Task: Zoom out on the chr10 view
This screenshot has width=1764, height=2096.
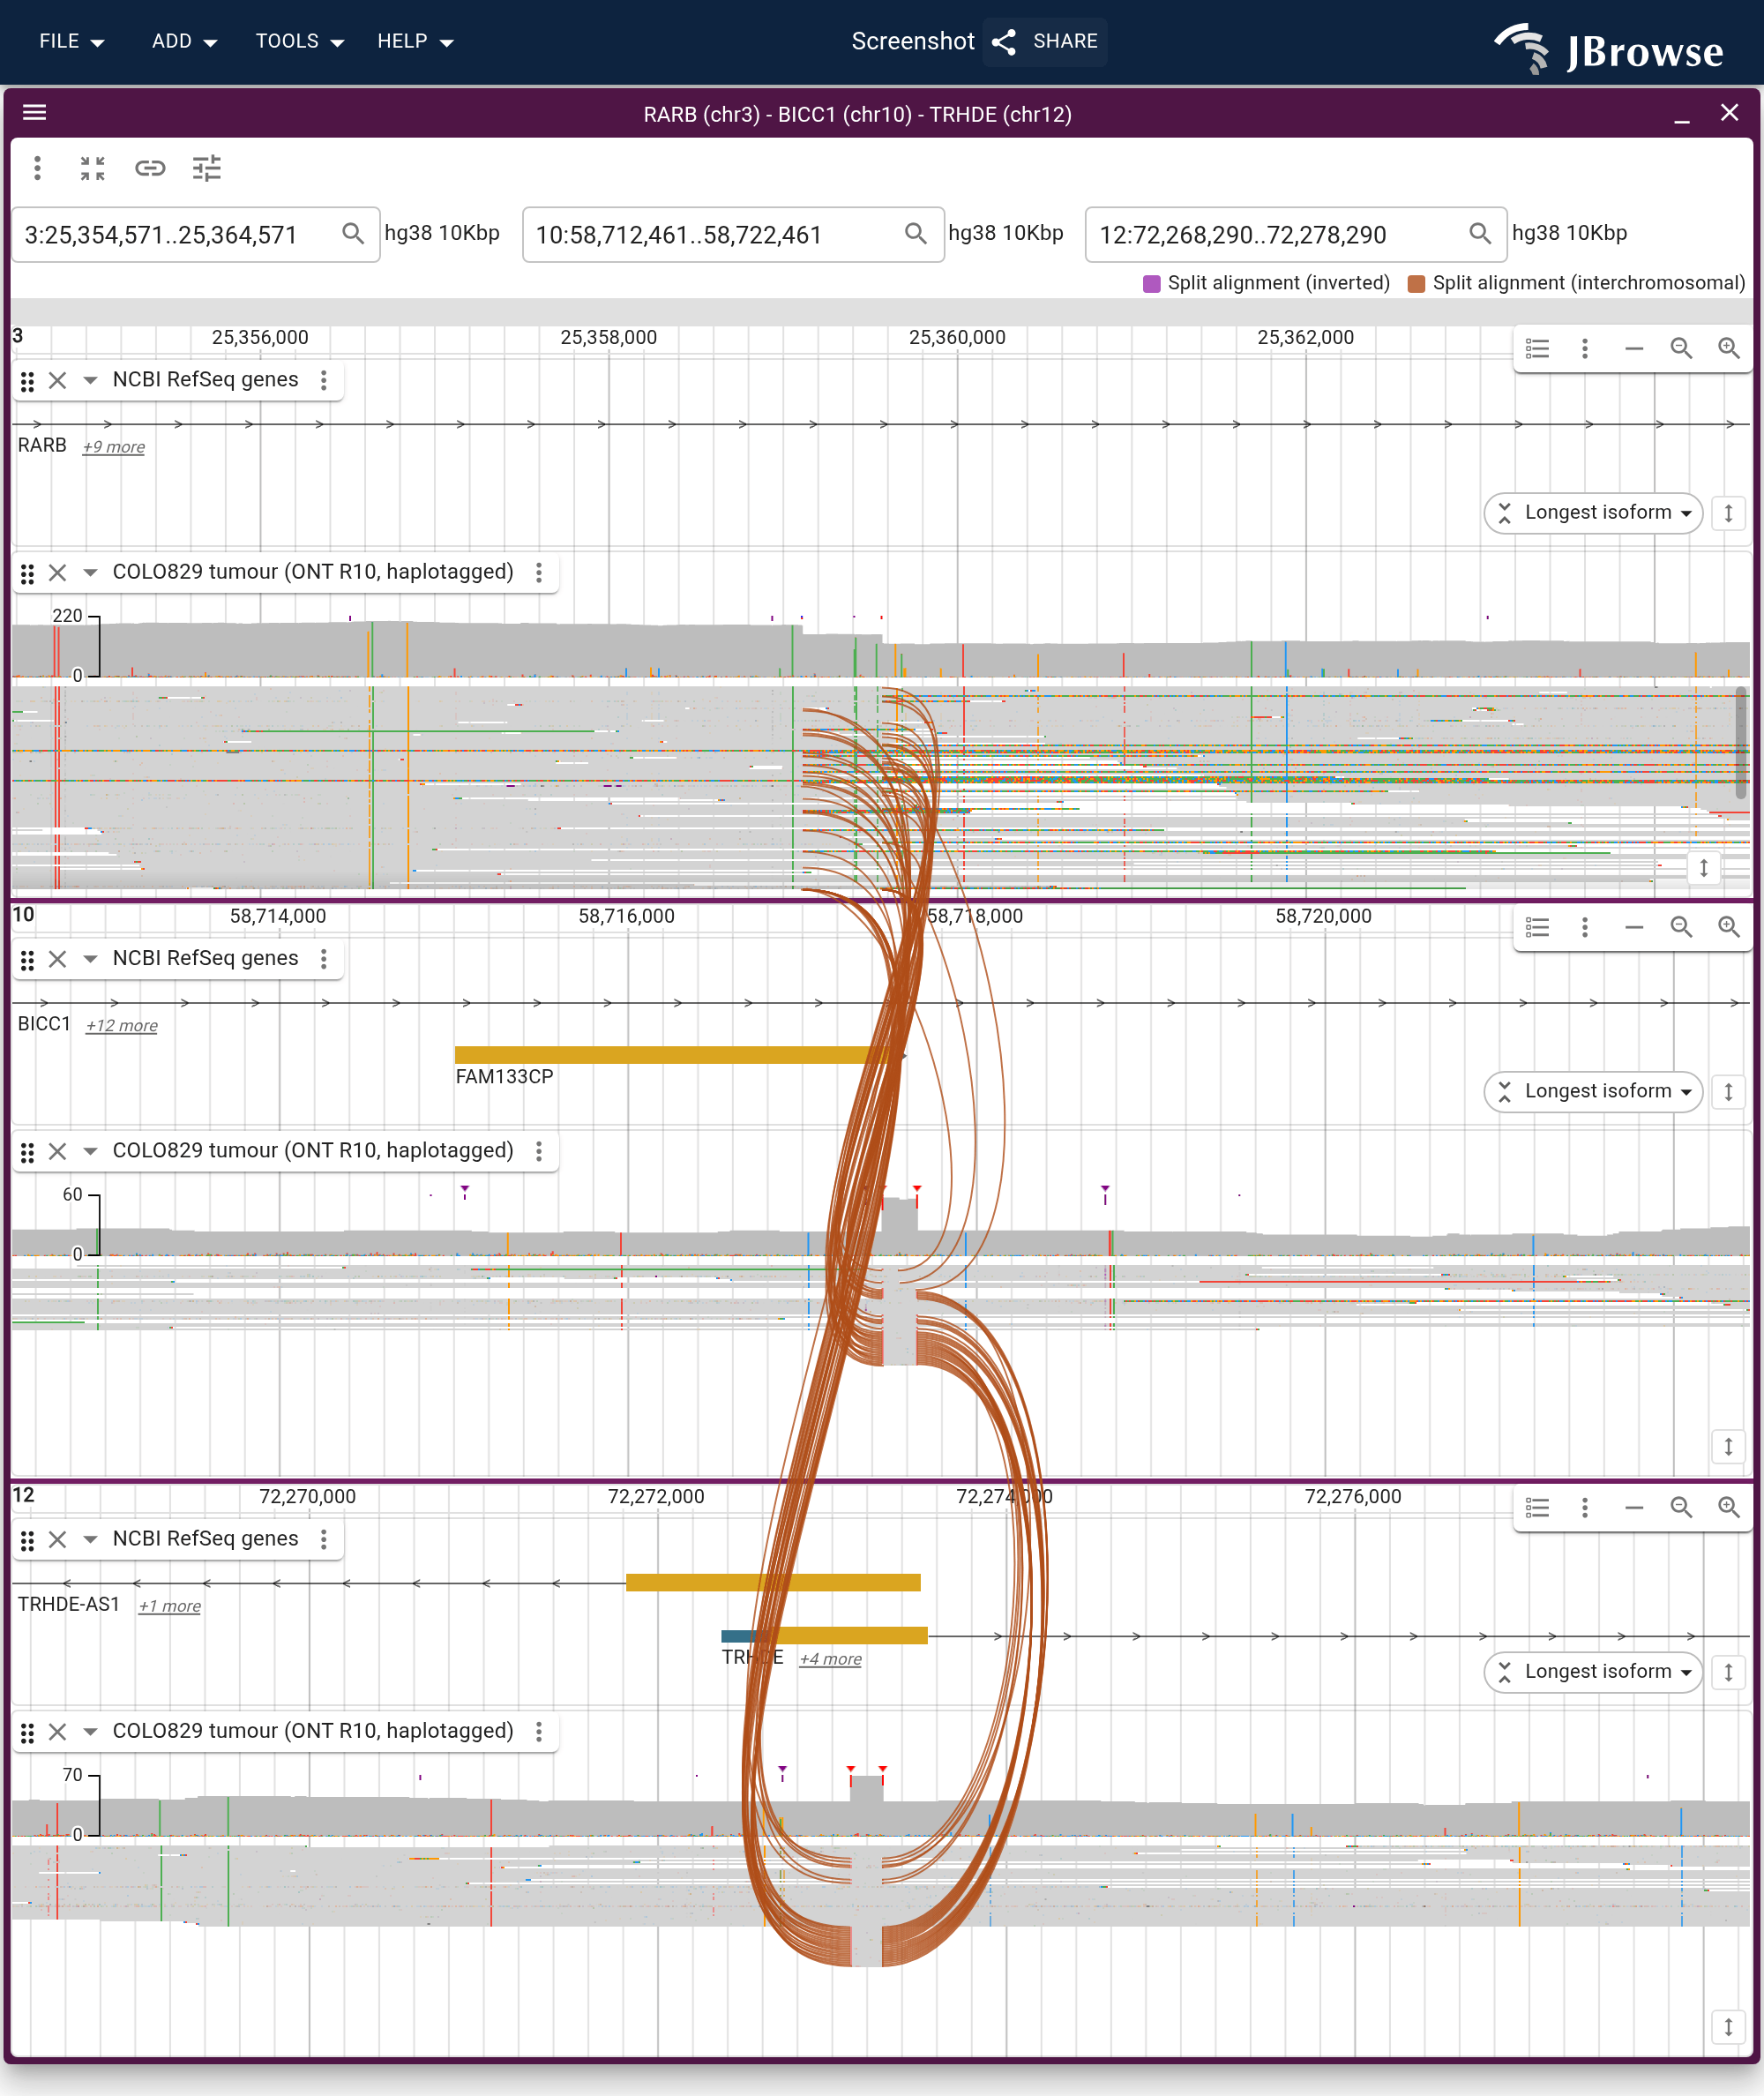Action: pos(1681,928)
